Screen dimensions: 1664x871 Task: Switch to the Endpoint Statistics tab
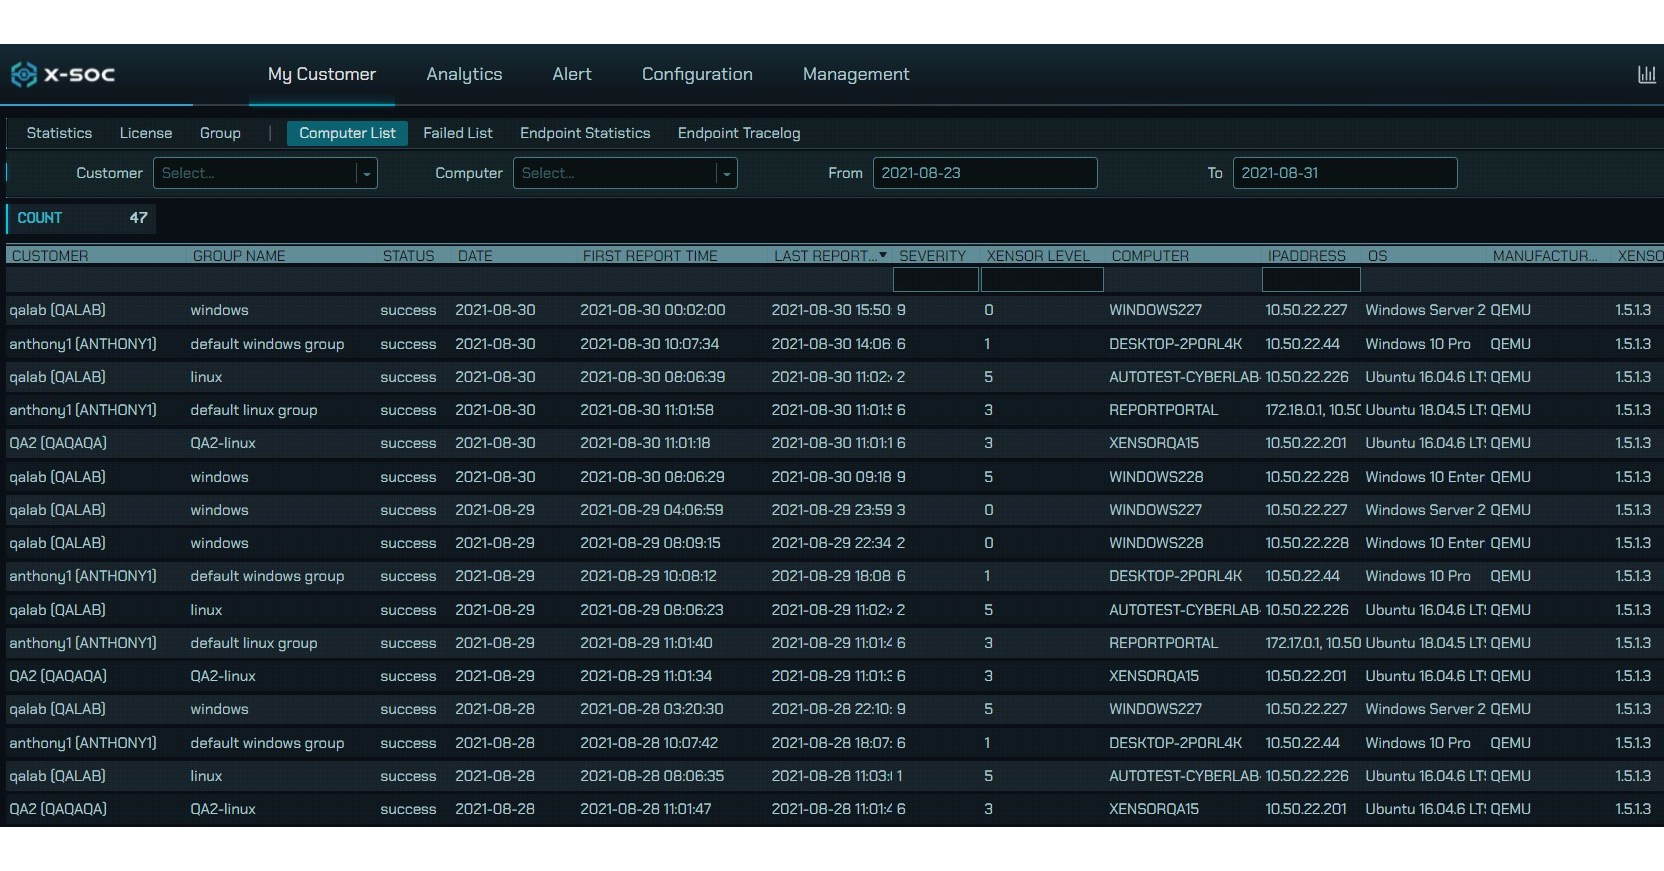tap(584, 133)
